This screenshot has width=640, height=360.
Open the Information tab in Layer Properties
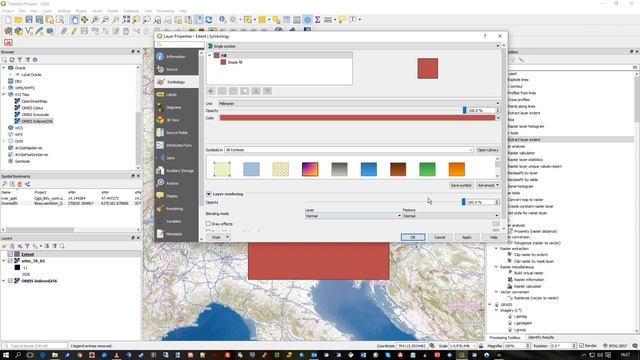(x=177, y=57)
